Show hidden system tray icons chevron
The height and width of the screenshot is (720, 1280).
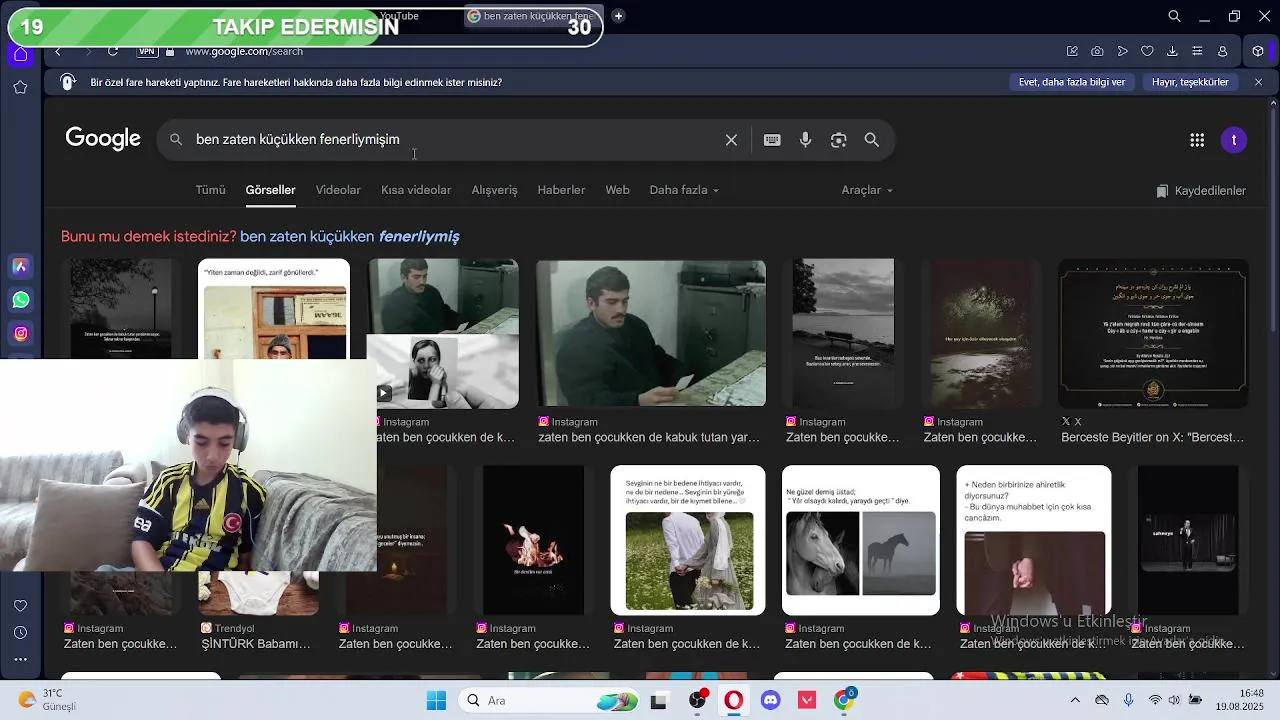click(1075, 701)
